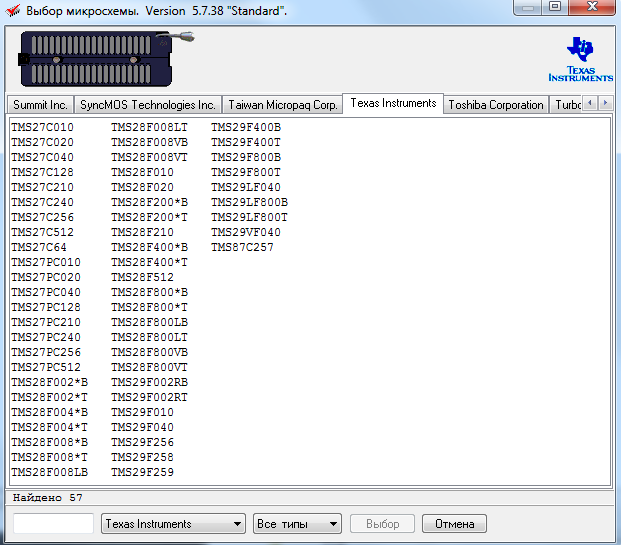621x545 pixels.
Task: Select chip TMS27PC512
Action: click(46, 367)
